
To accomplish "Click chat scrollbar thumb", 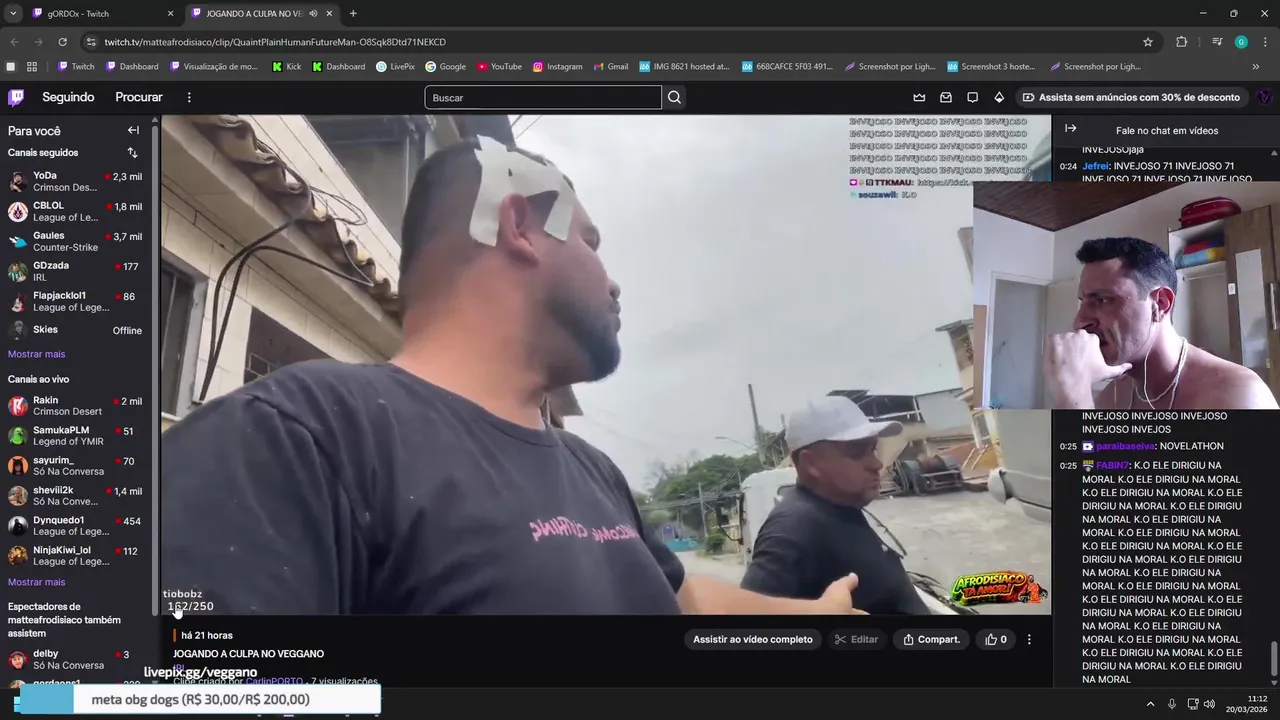I will [1274, 659].
